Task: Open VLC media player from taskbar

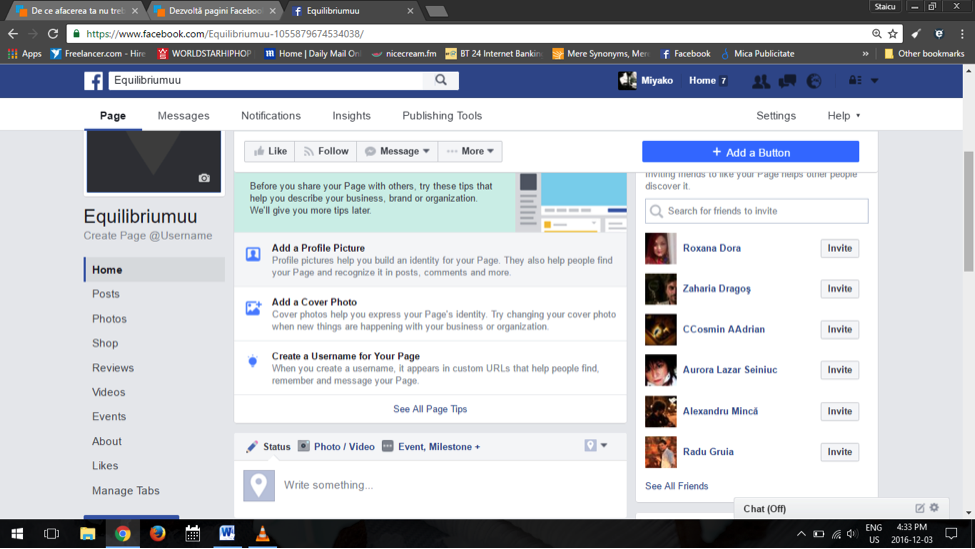Action: (x=262, y=533)
